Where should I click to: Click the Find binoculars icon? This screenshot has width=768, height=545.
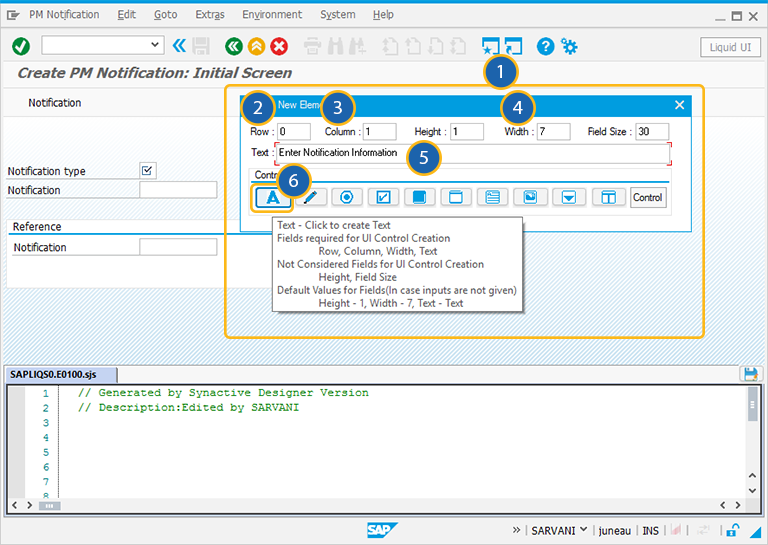click(336, 47)
